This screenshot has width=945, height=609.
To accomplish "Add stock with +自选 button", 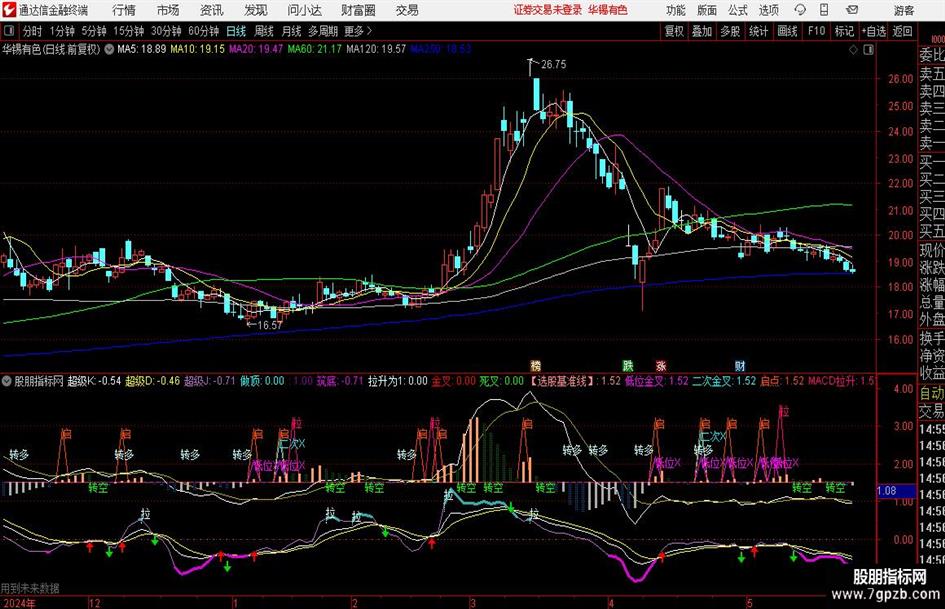I will [874, 31].
